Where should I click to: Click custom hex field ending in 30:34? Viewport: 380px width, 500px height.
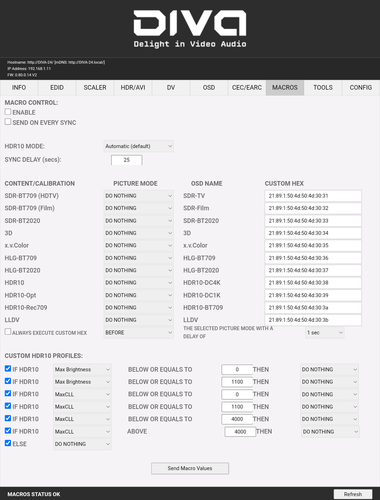(313, 233)
